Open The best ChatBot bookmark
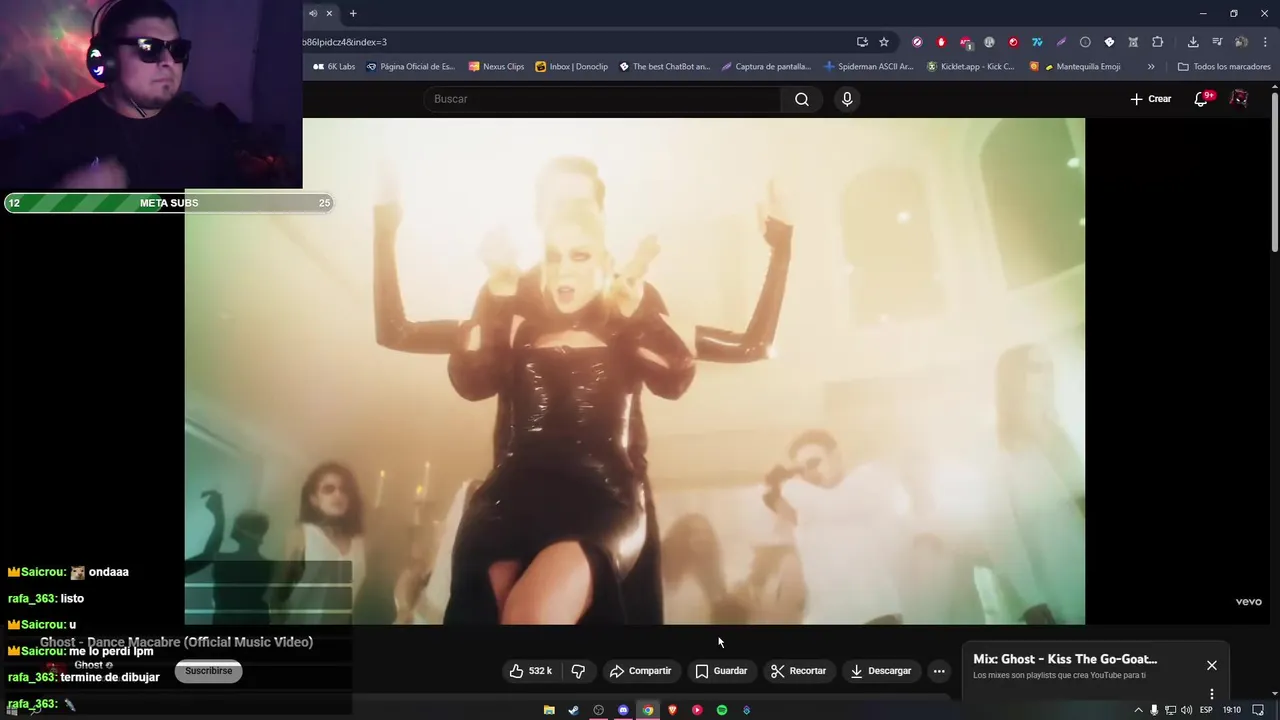This screenshot has width=1280, height=720. (x=664, y=67)
